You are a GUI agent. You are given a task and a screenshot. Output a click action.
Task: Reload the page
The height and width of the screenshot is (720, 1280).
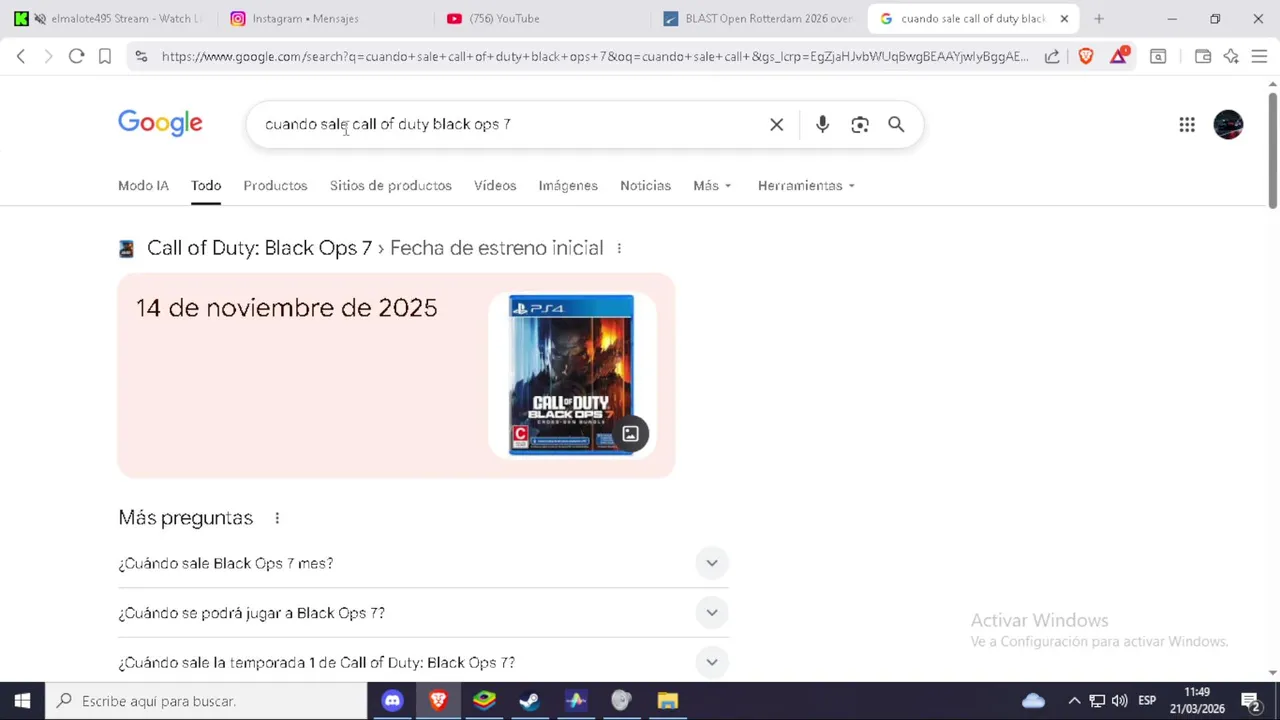point(76,56)
